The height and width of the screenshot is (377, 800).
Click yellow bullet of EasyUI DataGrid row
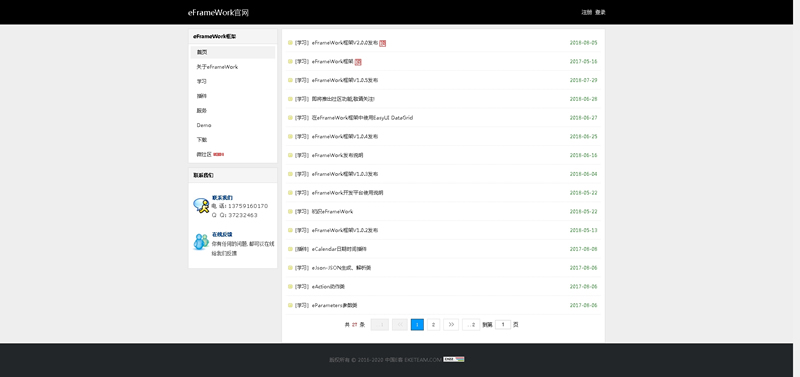point(290,117)
